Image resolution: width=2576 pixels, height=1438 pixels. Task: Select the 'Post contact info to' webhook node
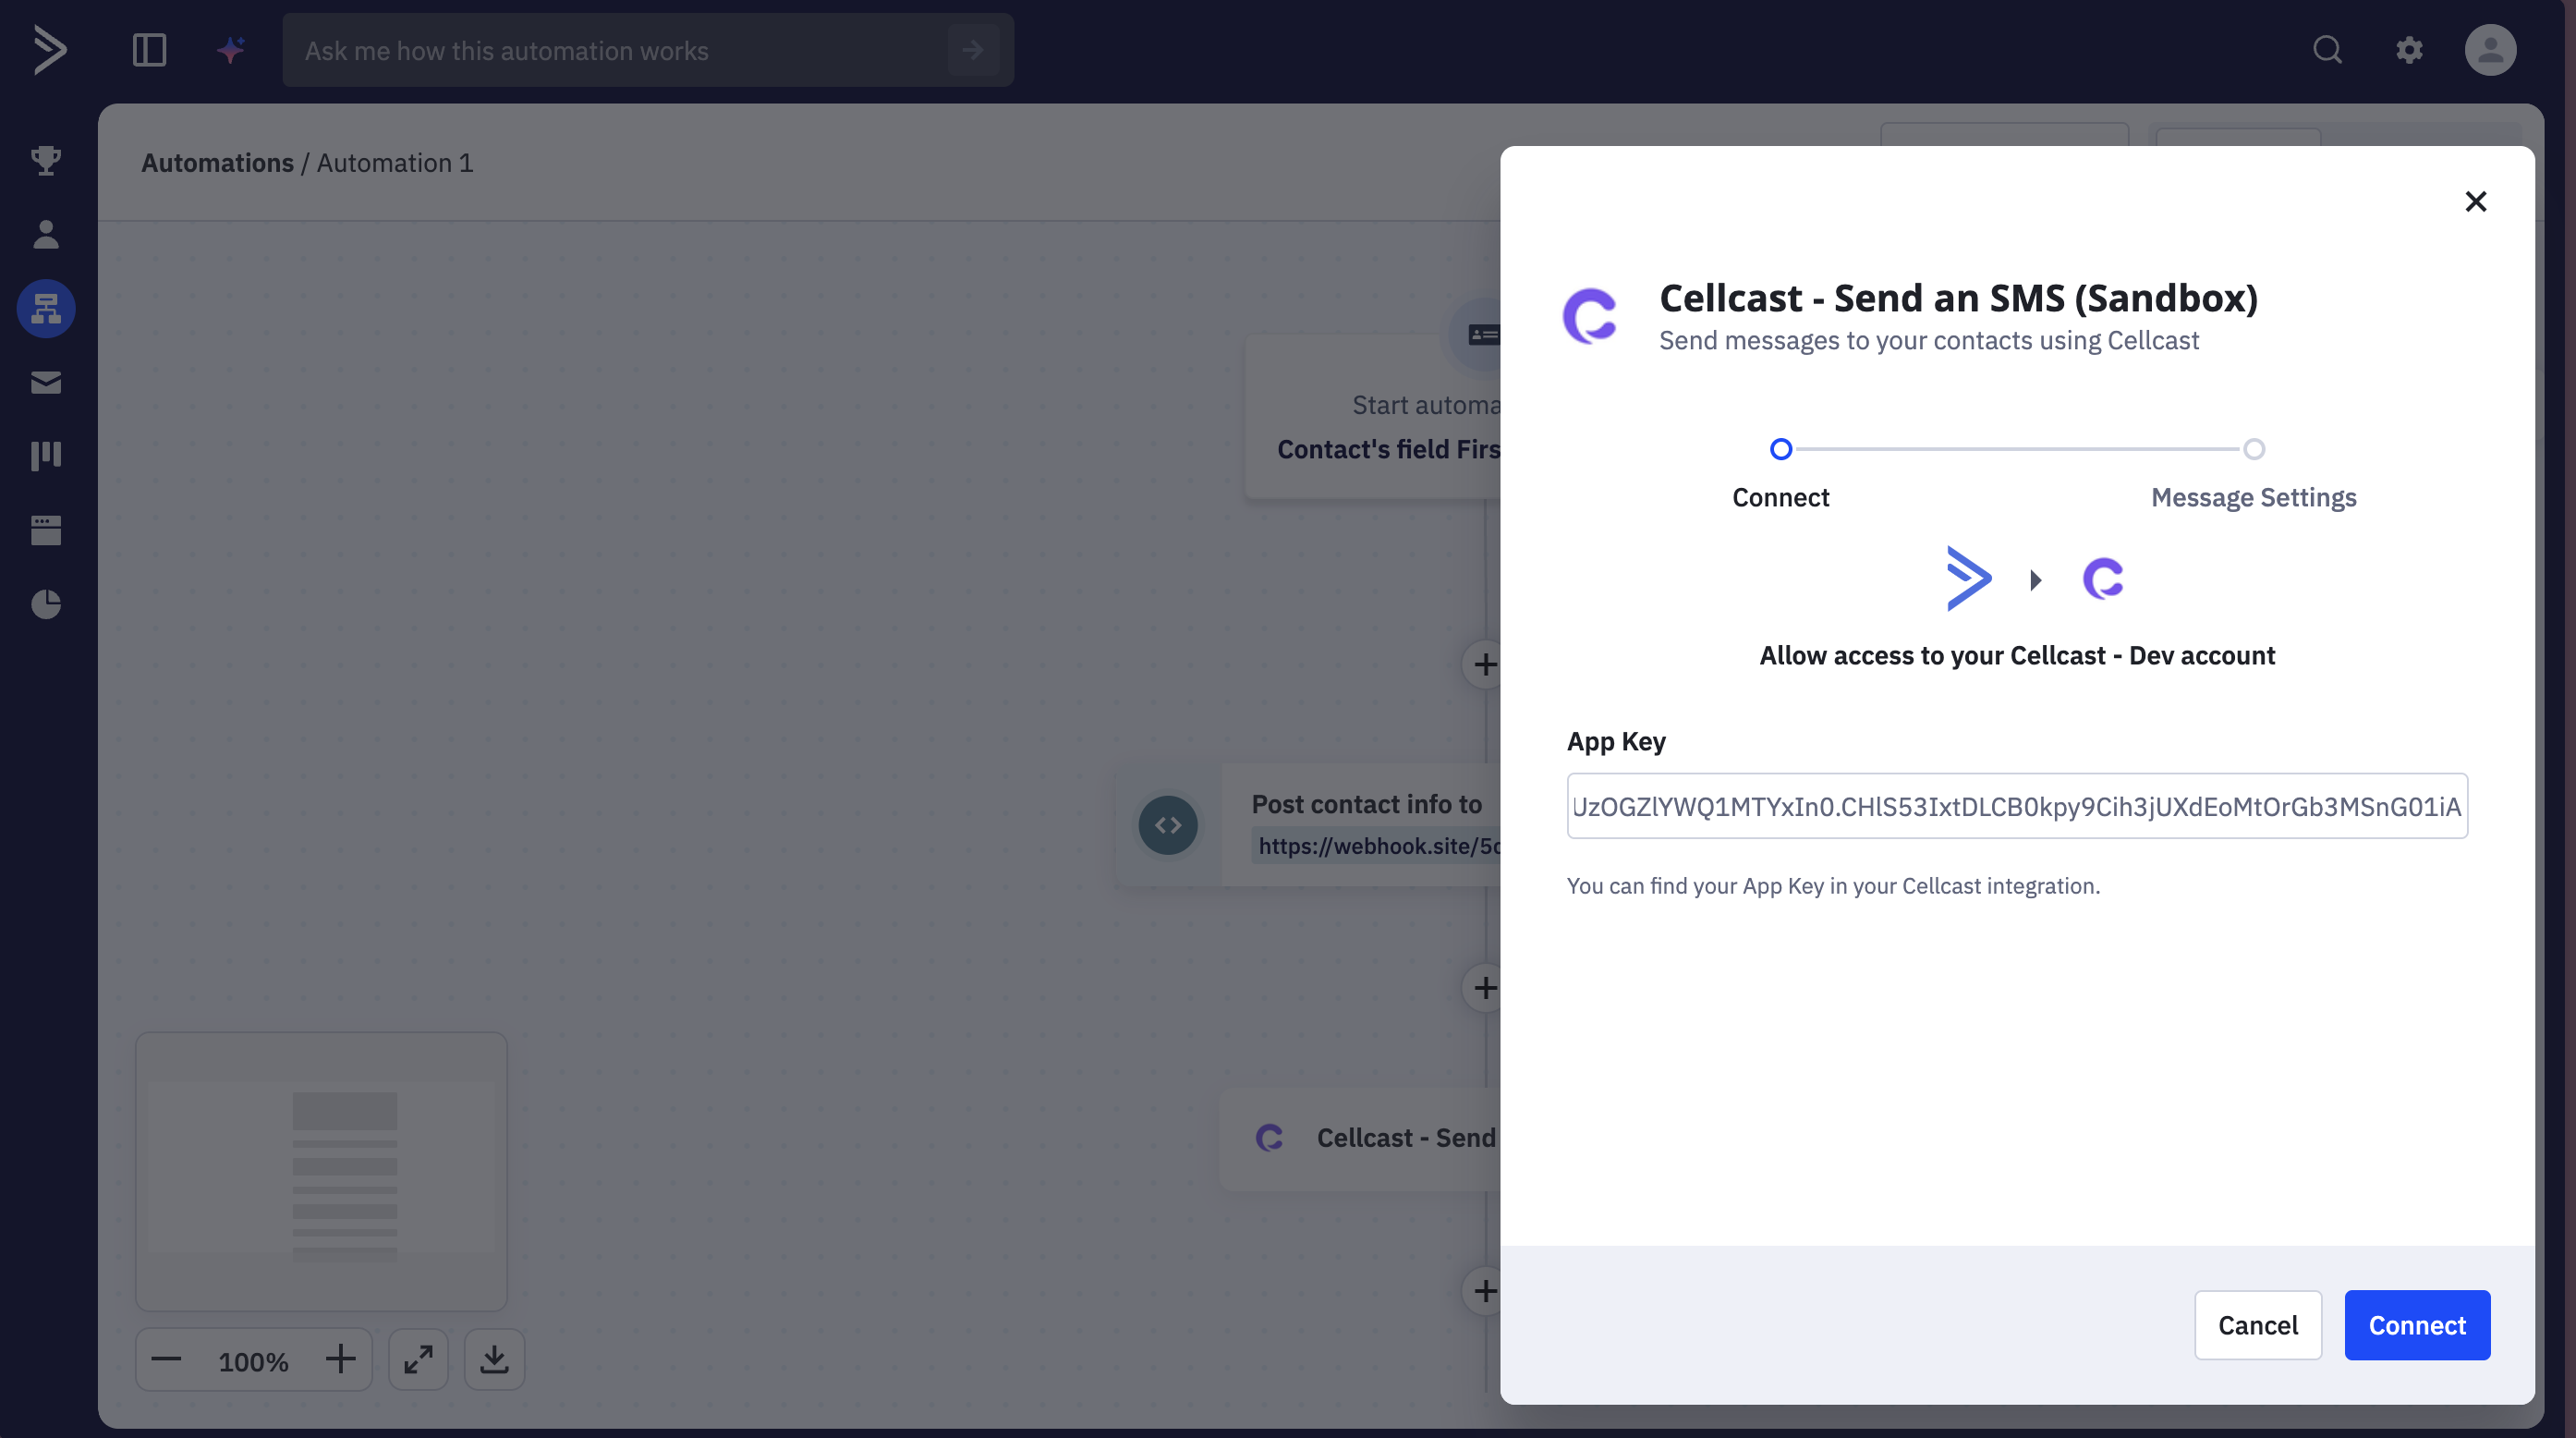coord(1309,825)
